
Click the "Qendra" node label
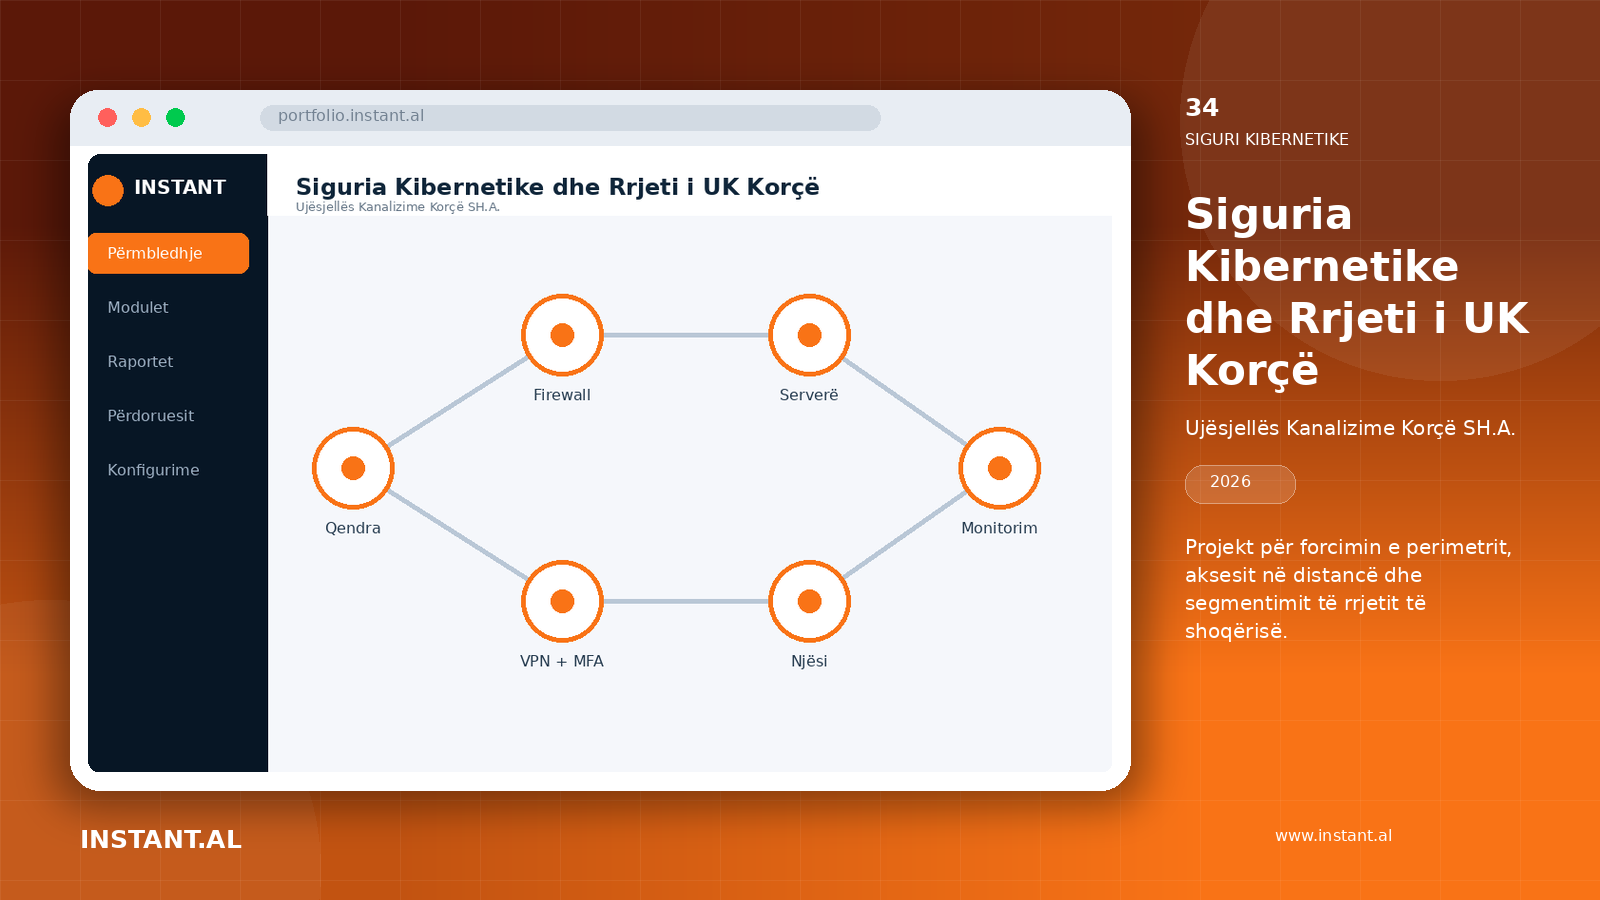coord(353,528)
